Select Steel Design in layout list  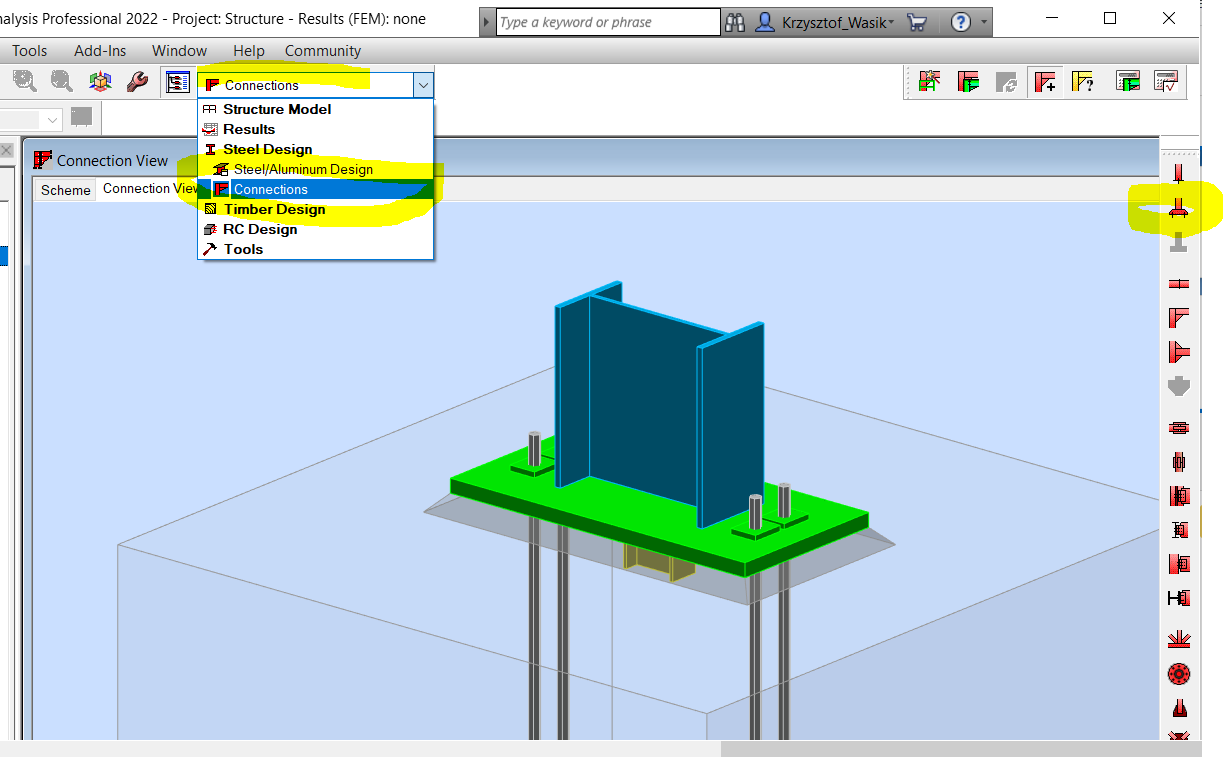316,149
